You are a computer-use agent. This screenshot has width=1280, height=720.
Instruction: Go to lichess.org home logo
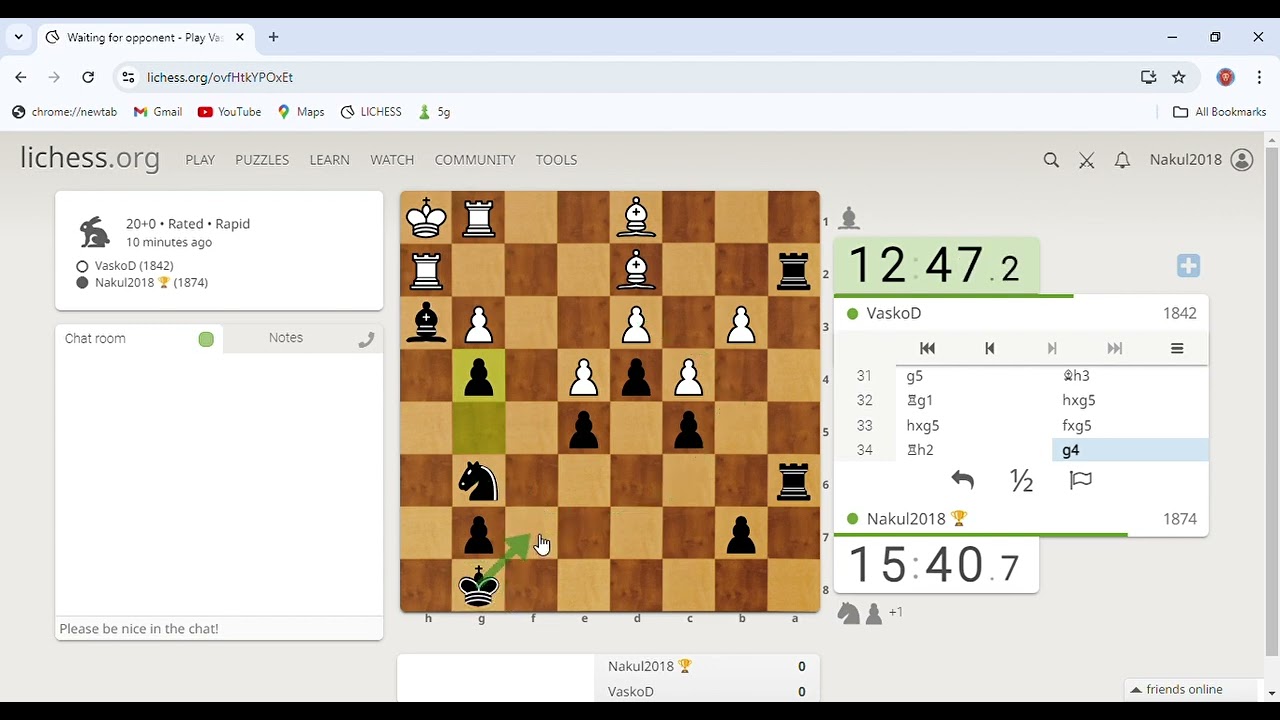90,158
